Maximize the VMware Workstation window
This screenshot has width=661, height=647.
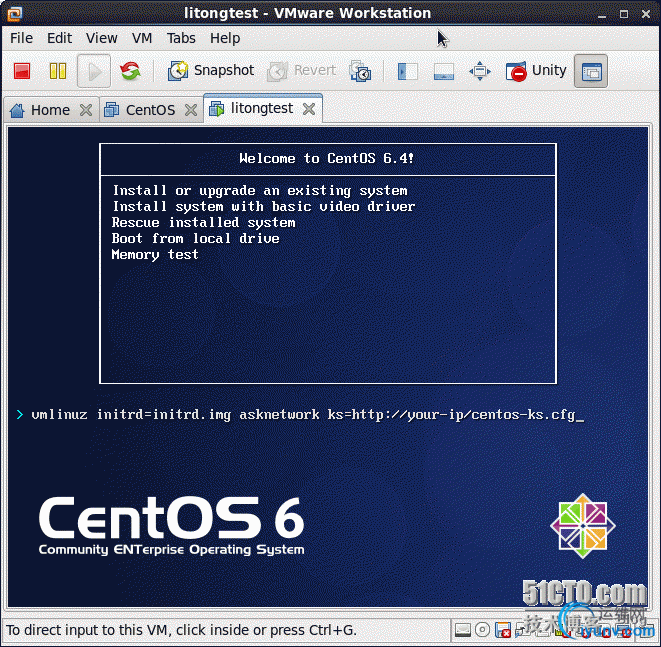pos(624,14)
